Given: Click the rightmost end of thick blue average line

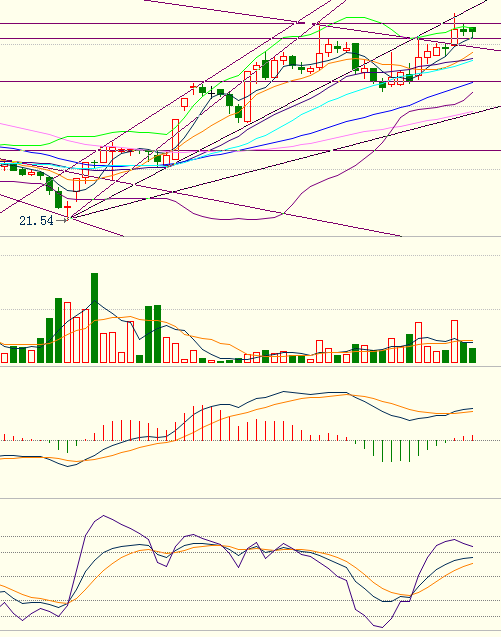Looking at the screenshot, I should click(x=472, y=82).
